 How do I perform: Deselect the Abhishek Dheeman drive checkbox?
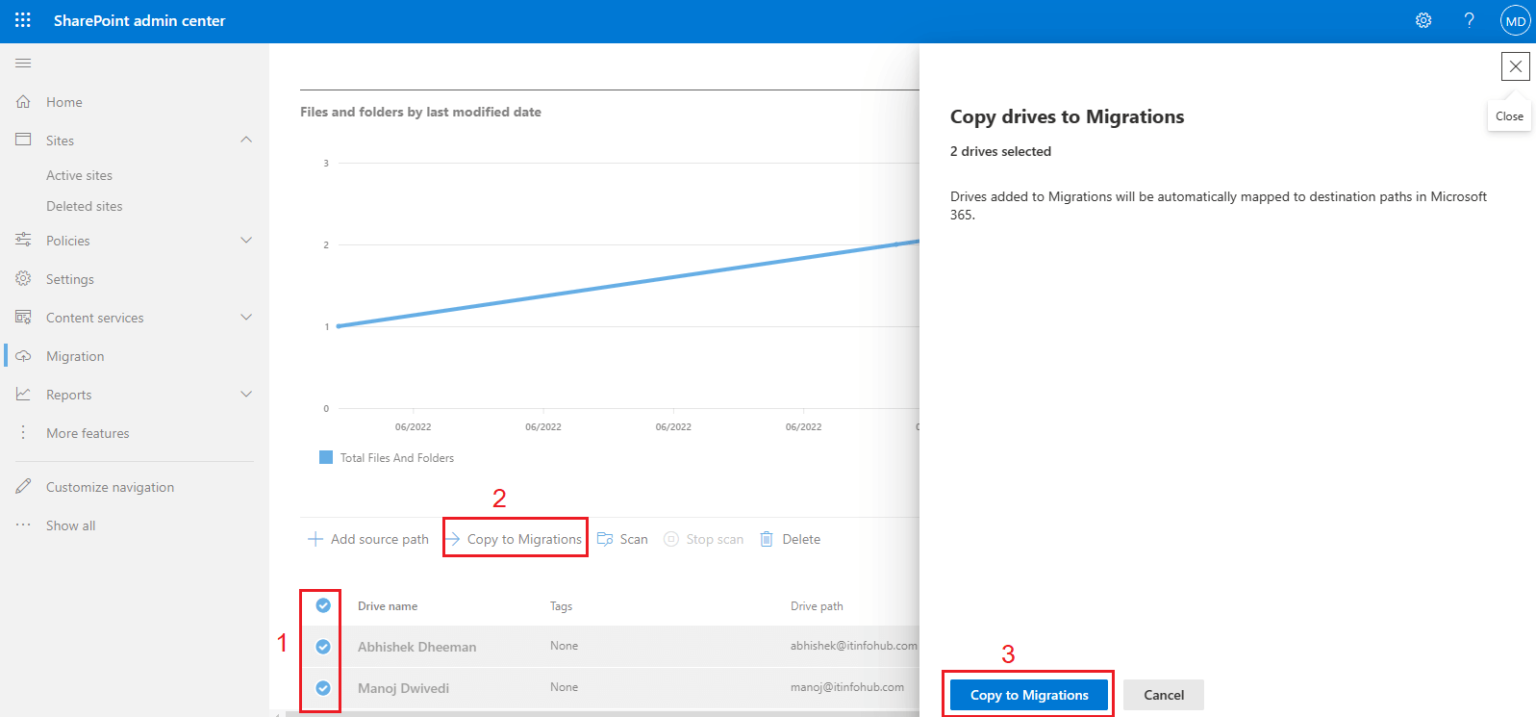click(x=321, y=646)
